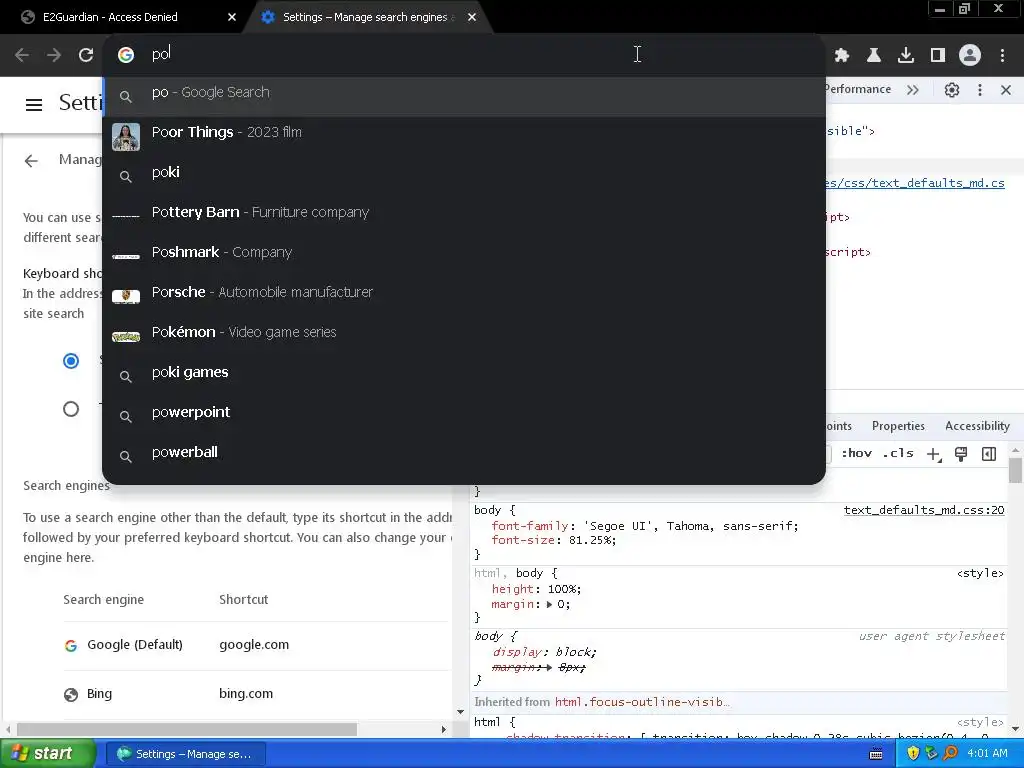The height and width of the screenshot is (768, 1024).
Task: Go back from Manage search engines
Action: (x=31, y=161)
